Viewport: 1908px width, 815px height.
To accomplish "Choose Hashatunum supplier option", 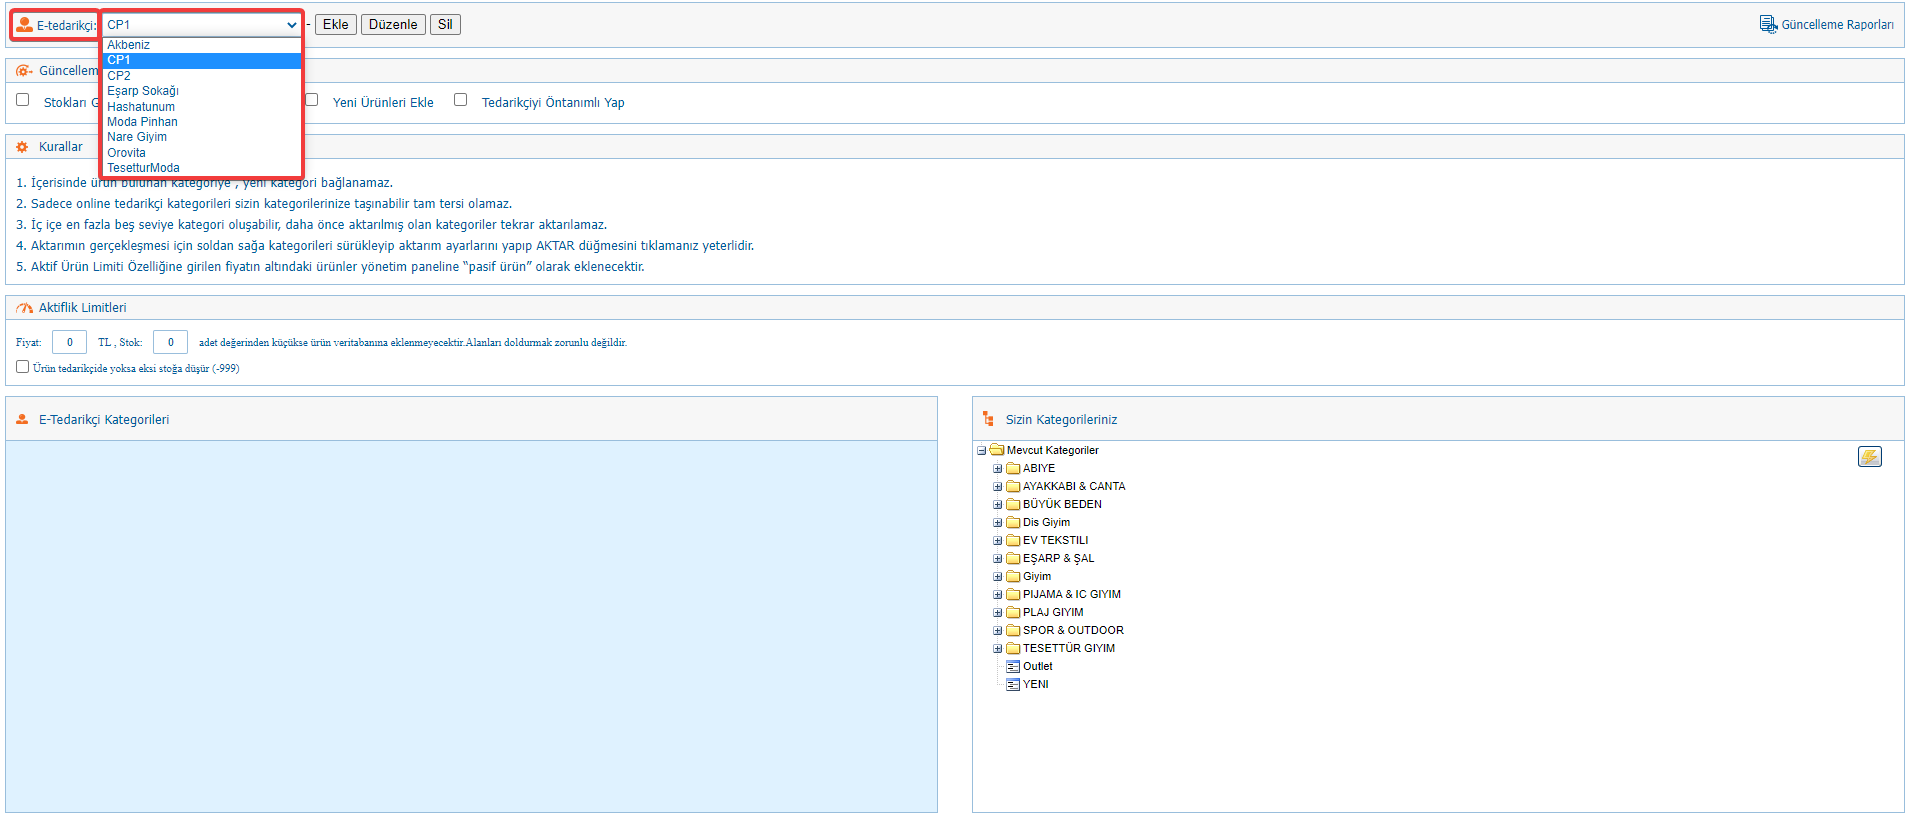I will point(203,107).
